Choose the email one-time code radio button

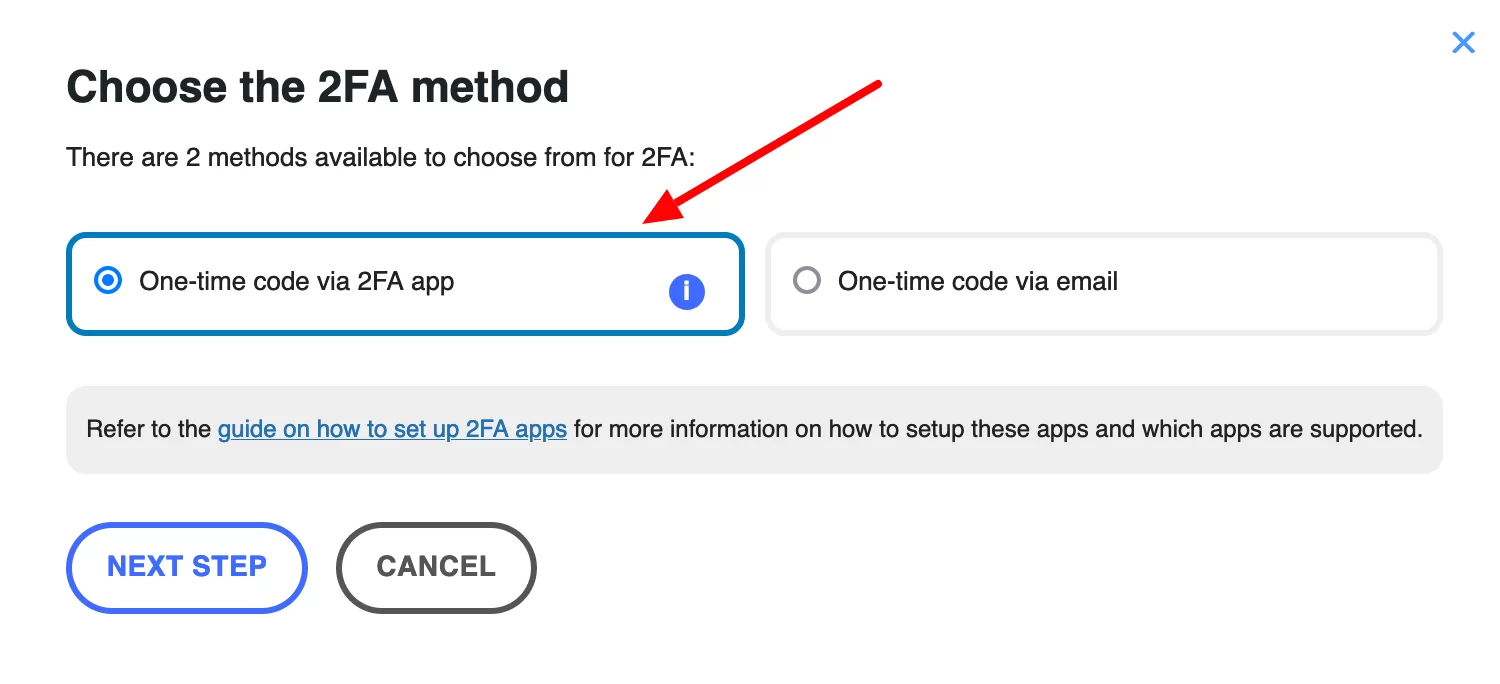click(806, 281)
